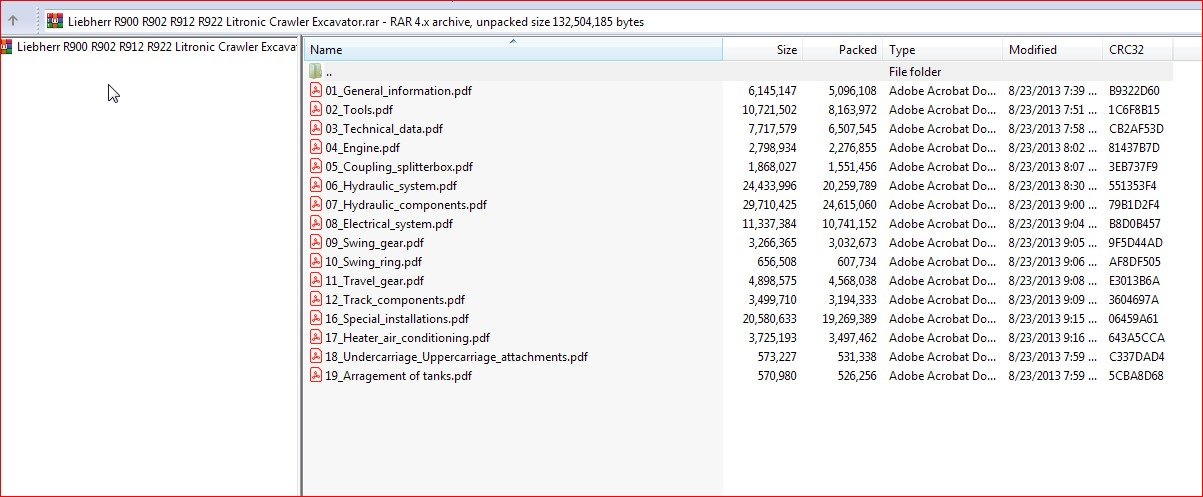The height and width of the screenshot is (497, 1203).
Task: Sort files by Type column header
Action: point(943,50)
